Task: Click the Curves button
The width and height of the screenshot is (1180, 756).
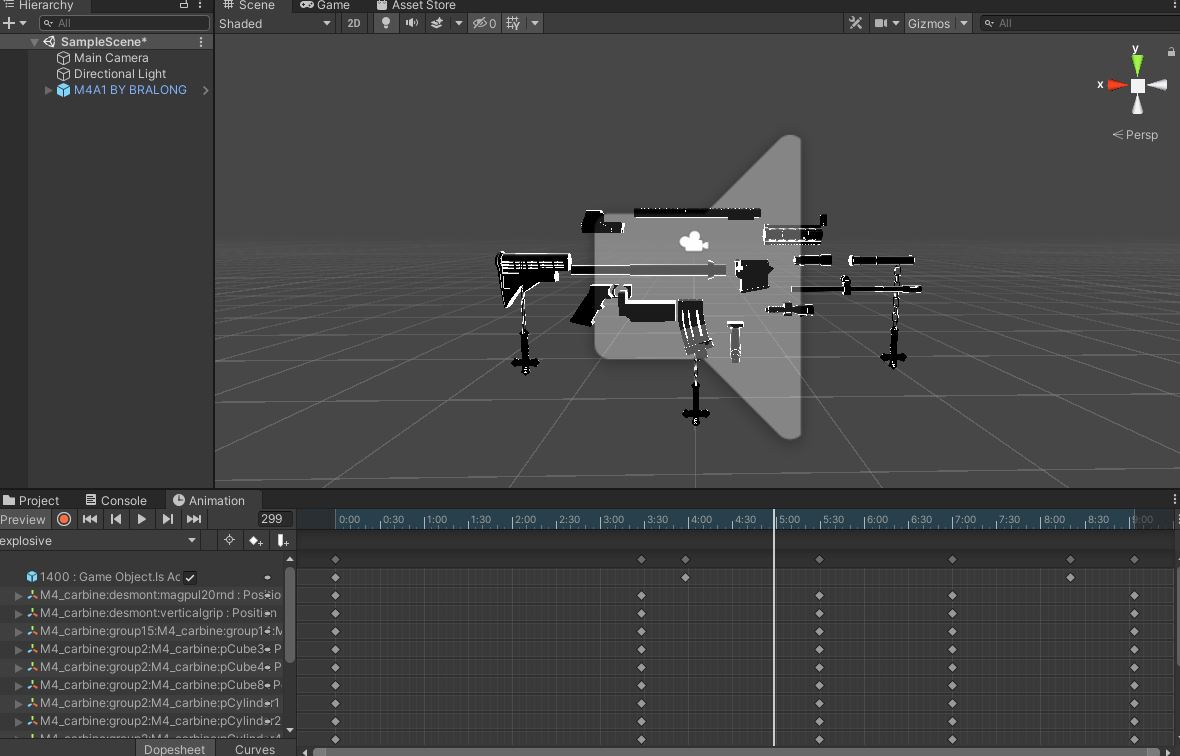Action: (x=255, y=749)
